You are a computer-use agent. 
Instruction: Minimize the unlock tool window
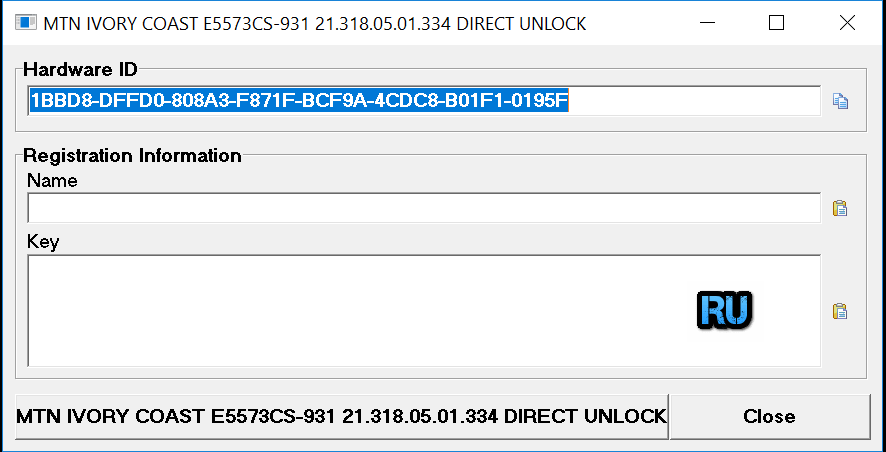(707, 23)
